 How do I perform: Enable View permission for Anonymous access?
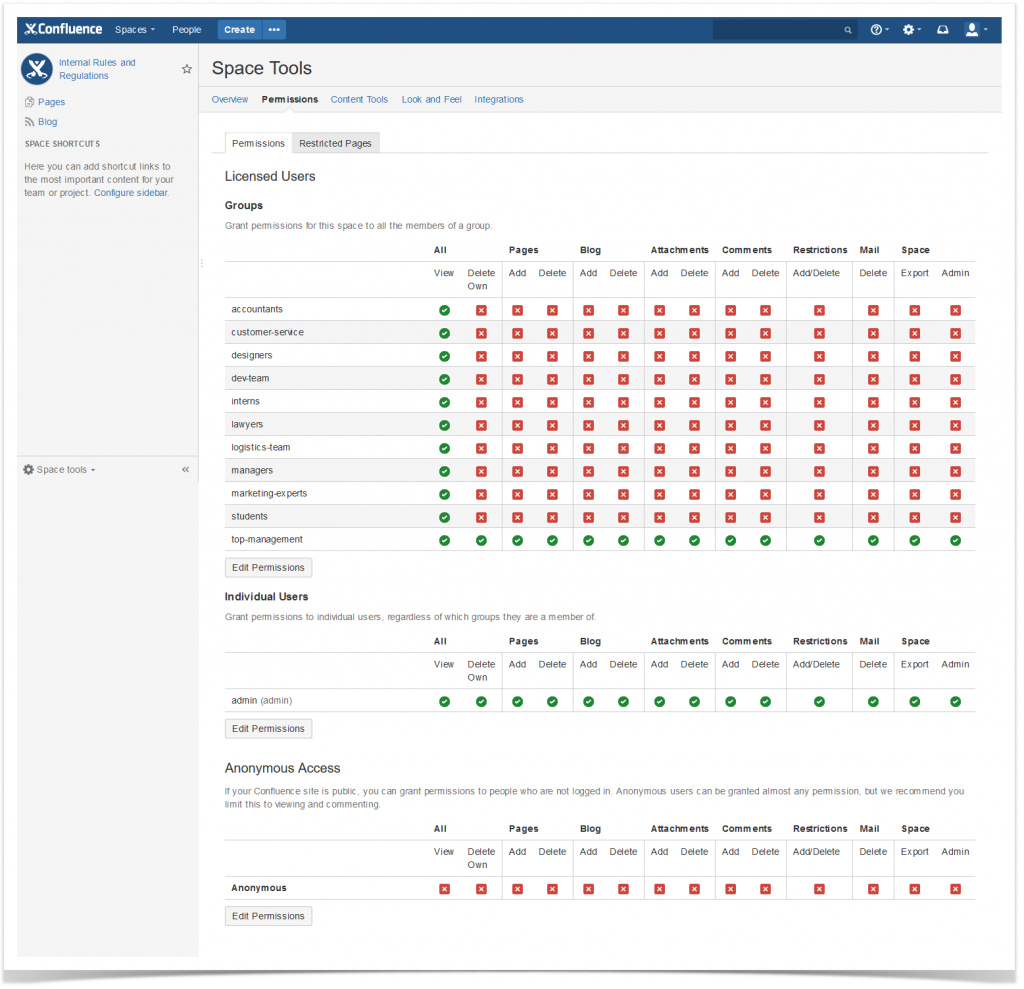coord(444,888)
